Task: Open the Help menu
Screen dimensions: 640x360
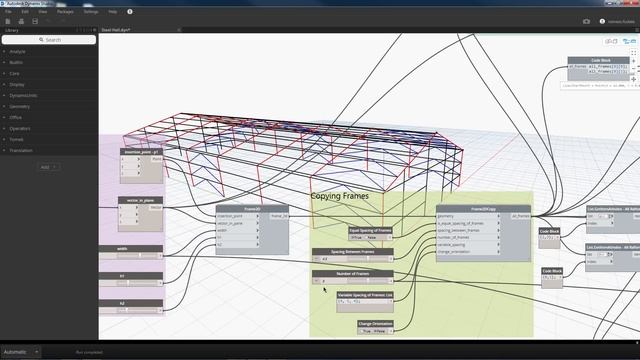Action: pos(113,12)
